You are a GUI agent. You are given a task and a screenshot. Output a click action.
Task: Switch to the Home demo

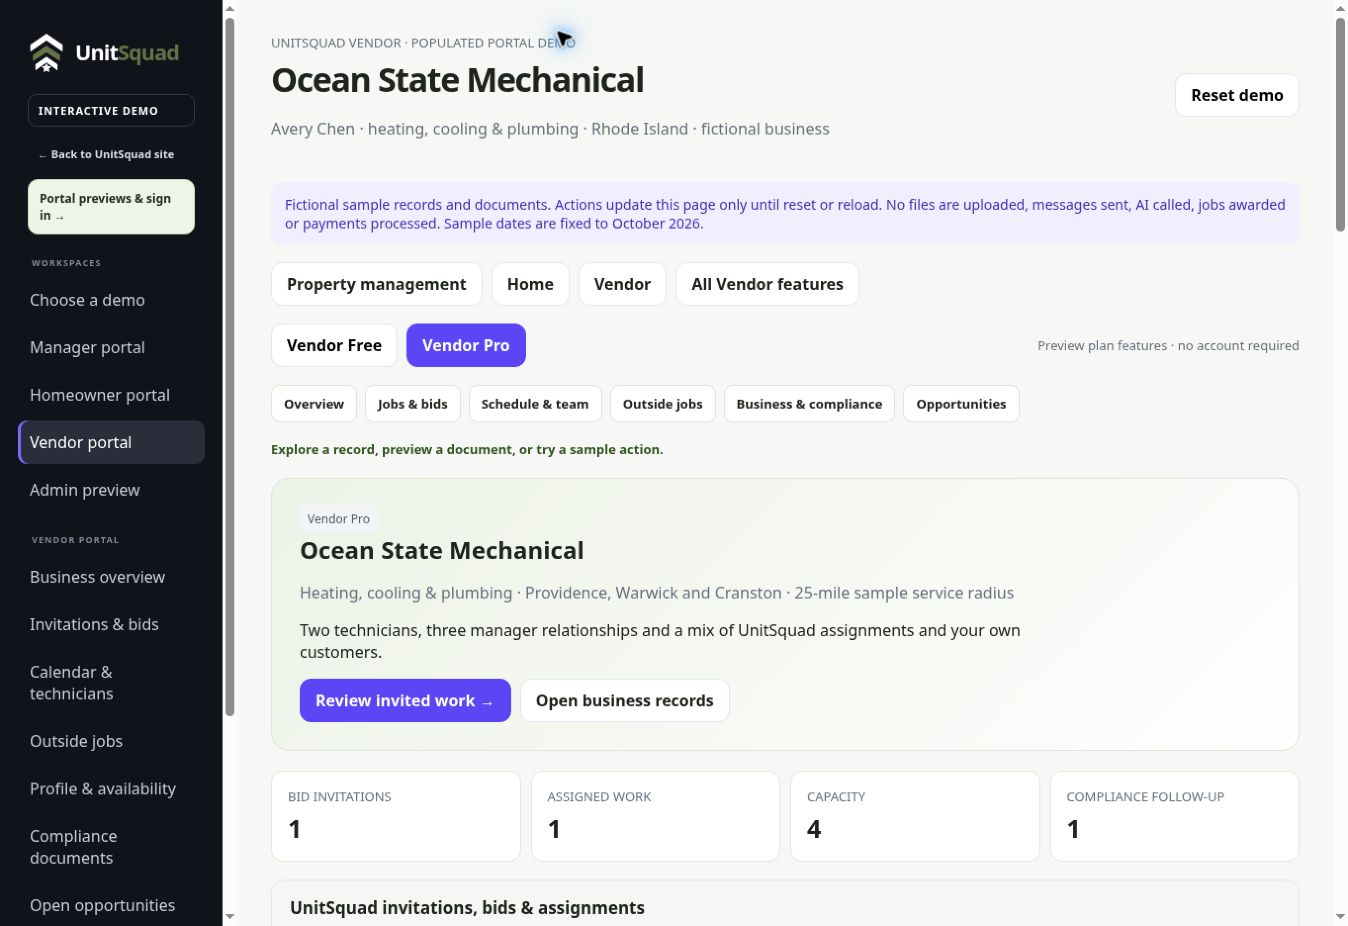coord(530,284)
